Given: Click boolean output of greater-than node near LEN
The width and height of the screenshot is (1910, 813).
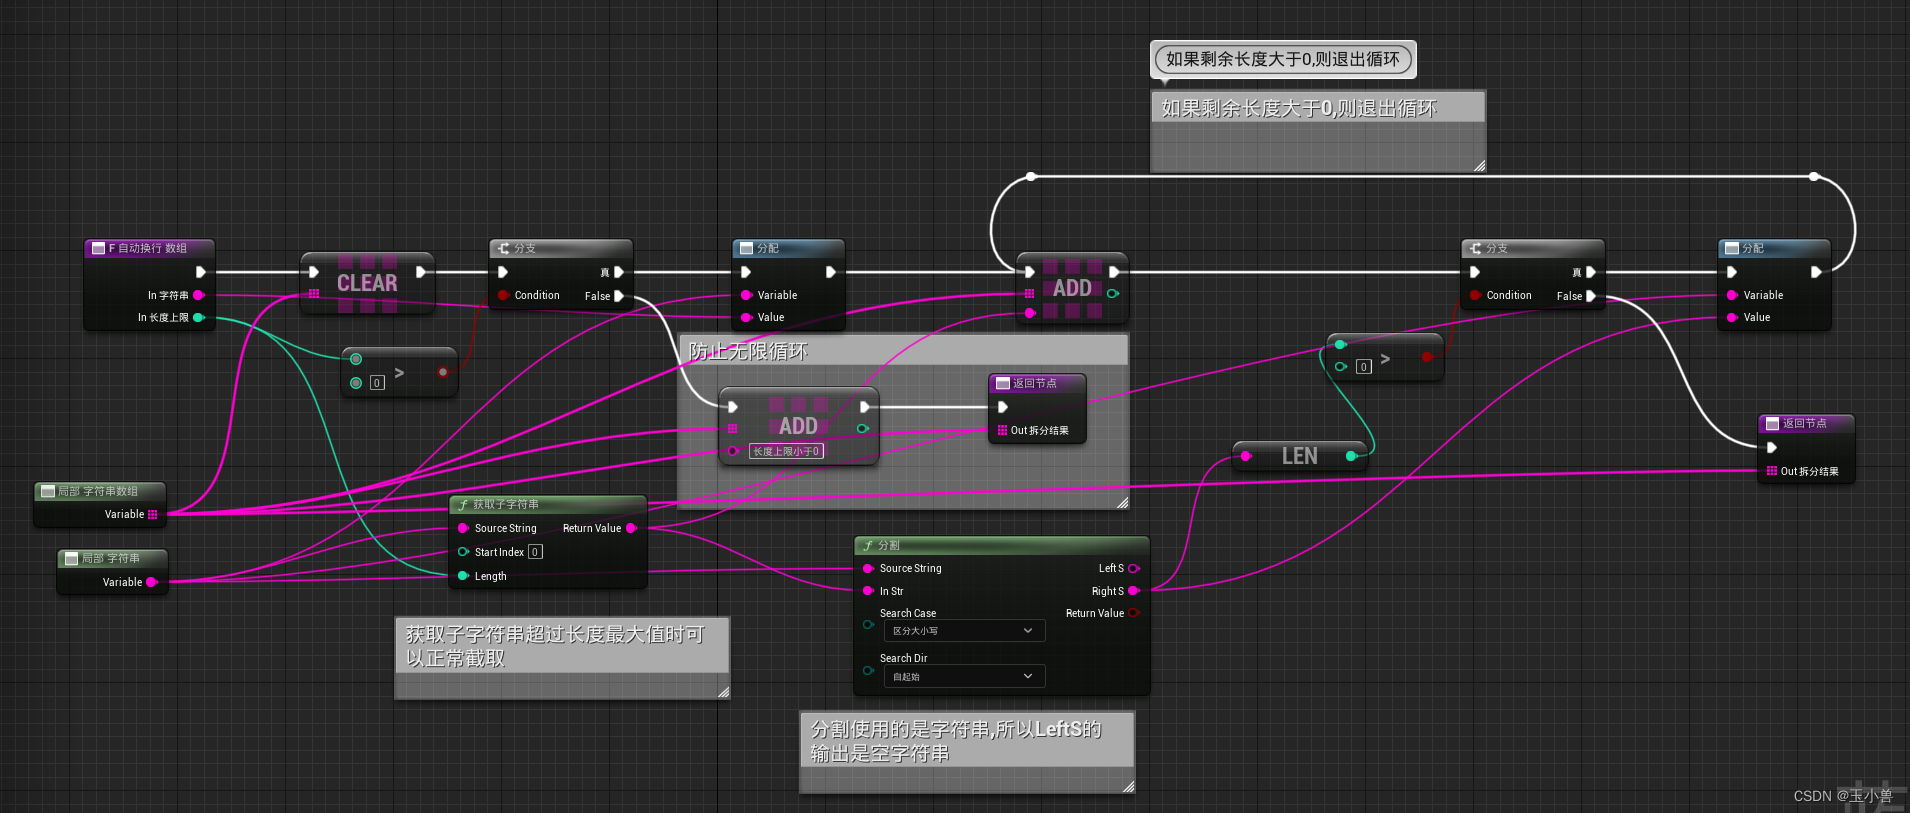Looking at the screenshot, I should click(x=1427, y=356).
